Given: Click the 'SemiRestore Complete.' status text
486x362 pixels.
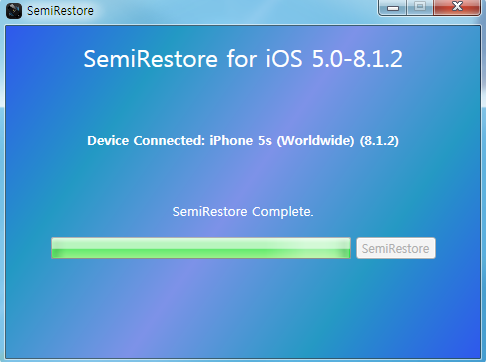Looking at the screenshot, I should coord(243,212).
